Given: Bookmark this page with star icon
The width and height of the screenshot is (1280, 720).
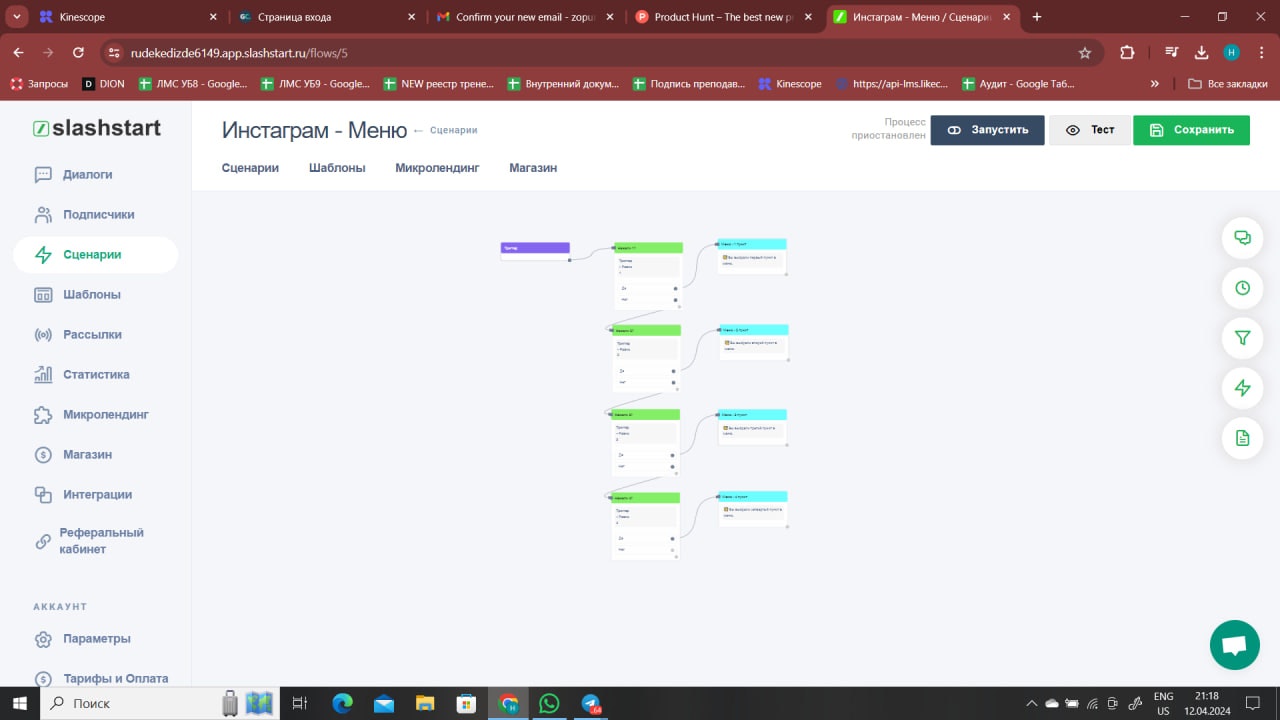Looking at the screenshot, I should [1085, 53].
